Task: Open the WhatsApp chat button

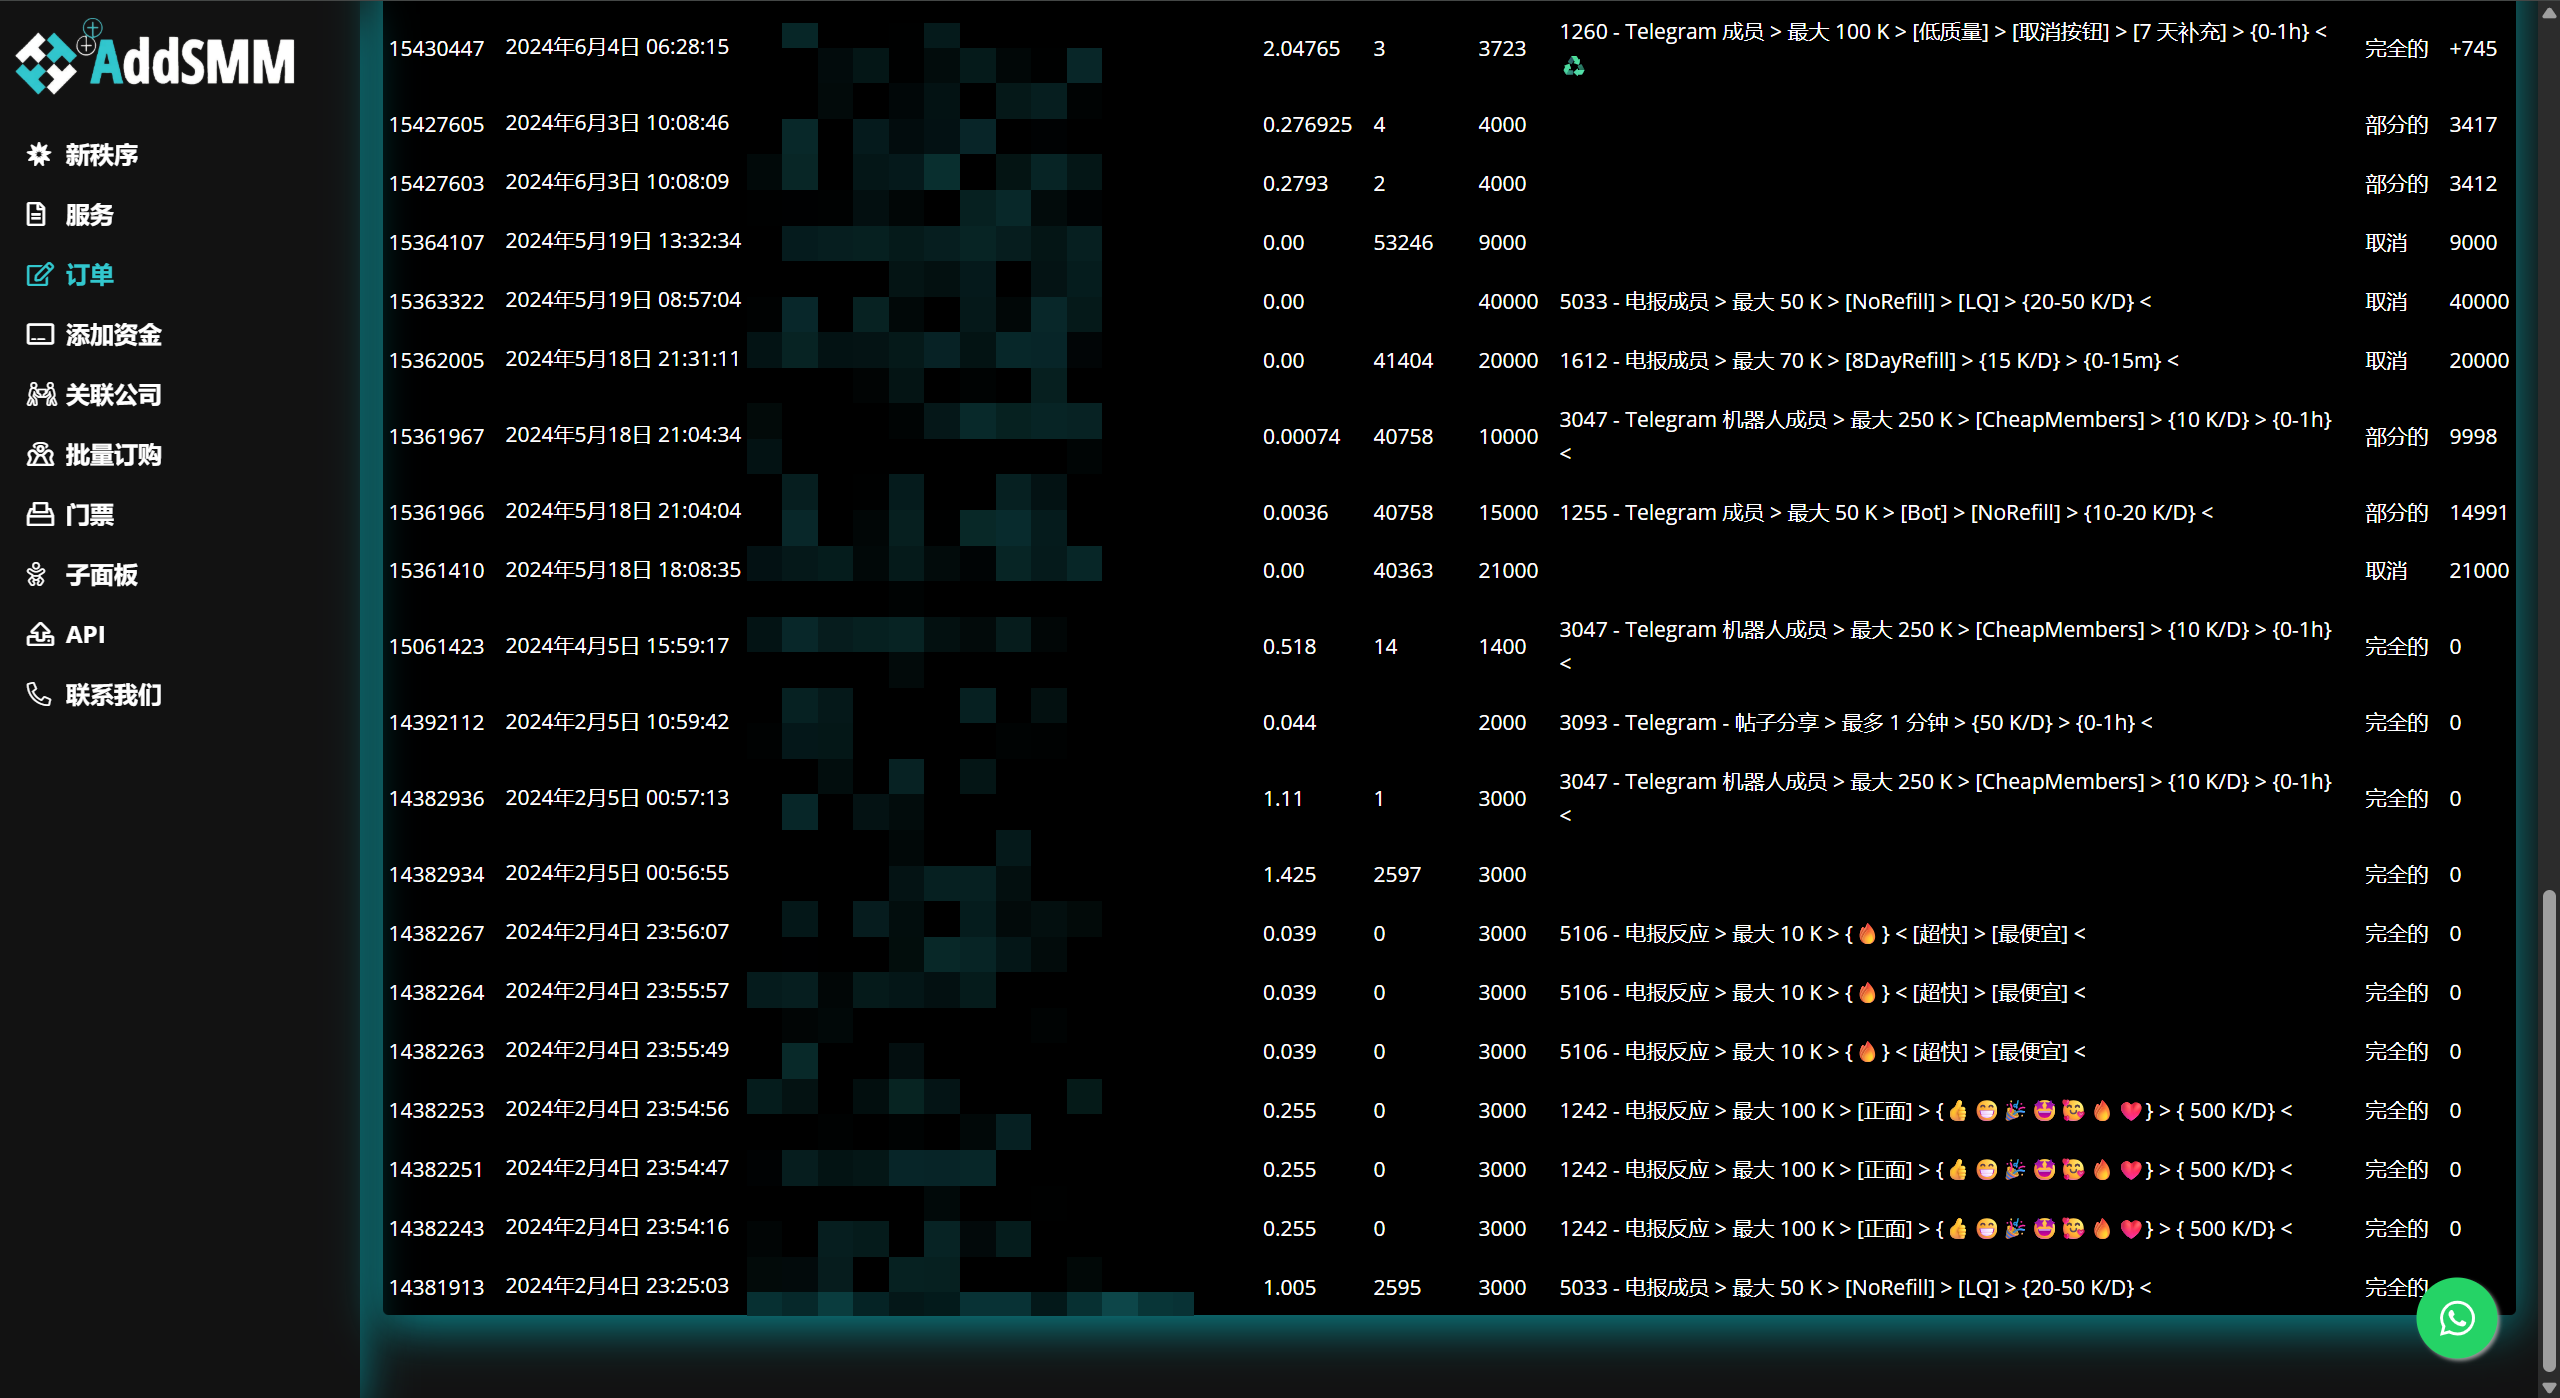Action: [2457, 1318]
